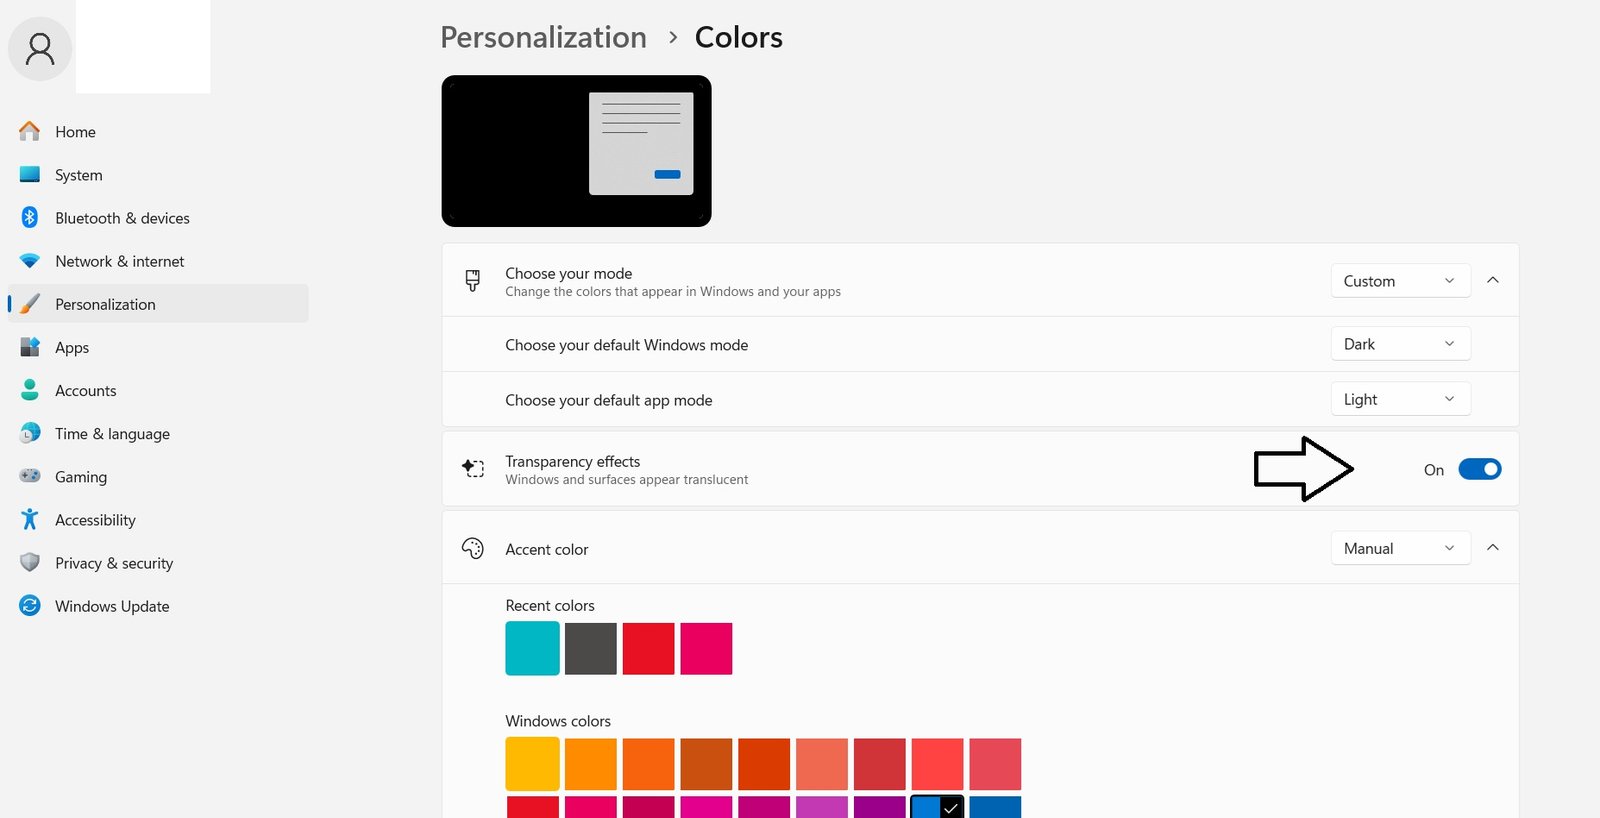Collapse the Accent color section chevron
This screenshot has height=818, width=1600.
1493,547
